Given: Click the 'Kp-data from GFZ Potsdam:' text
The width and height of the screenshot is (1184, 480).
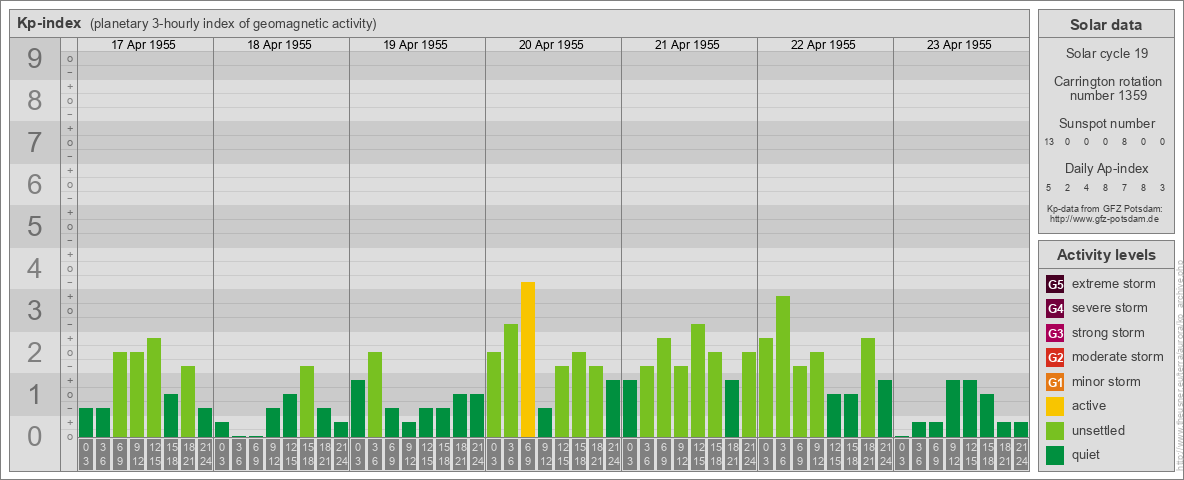Looking at the screenshot, I should pyautogui.click(x=1105, y=208).
